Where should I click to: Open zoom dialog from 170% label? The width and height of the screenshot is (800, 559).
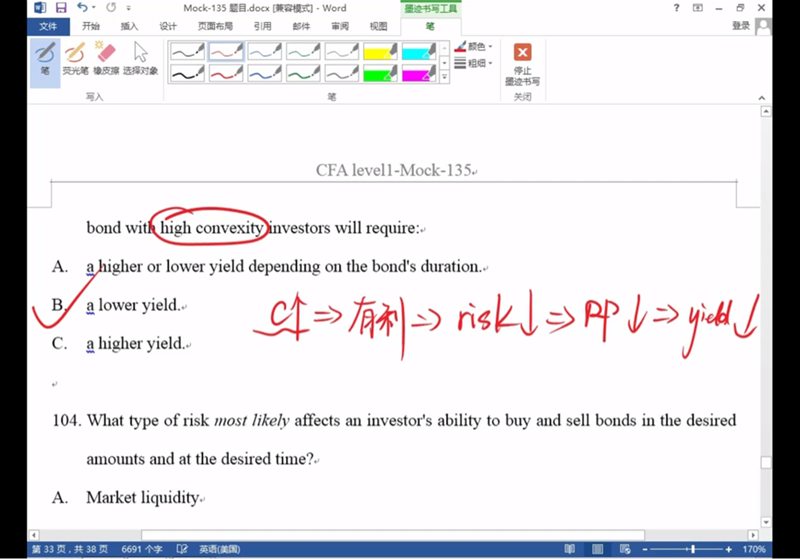pos(754,549)
